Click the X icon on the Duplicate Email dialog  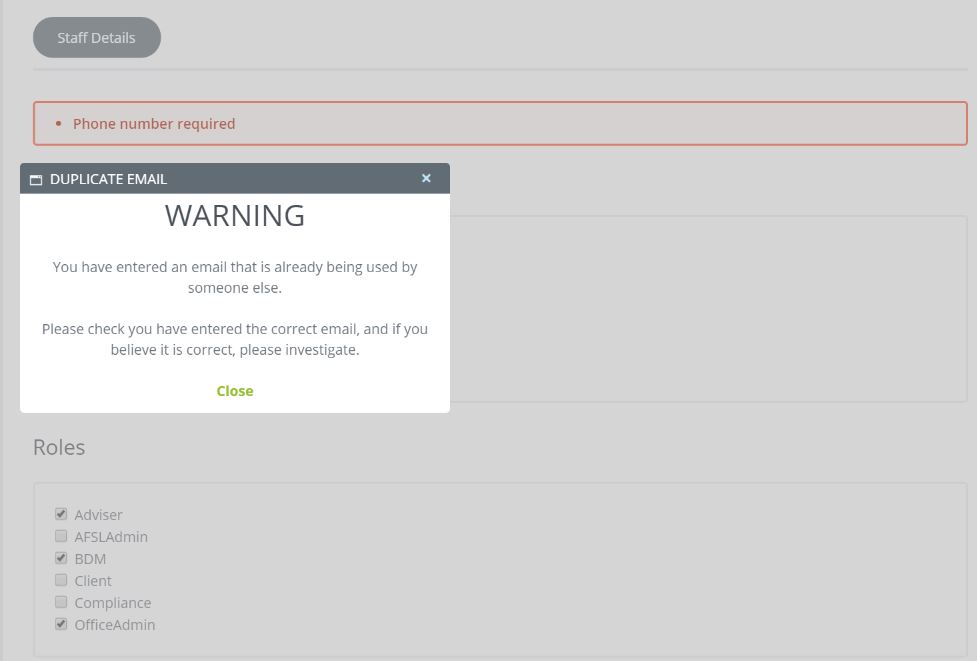tap(426, 178)
